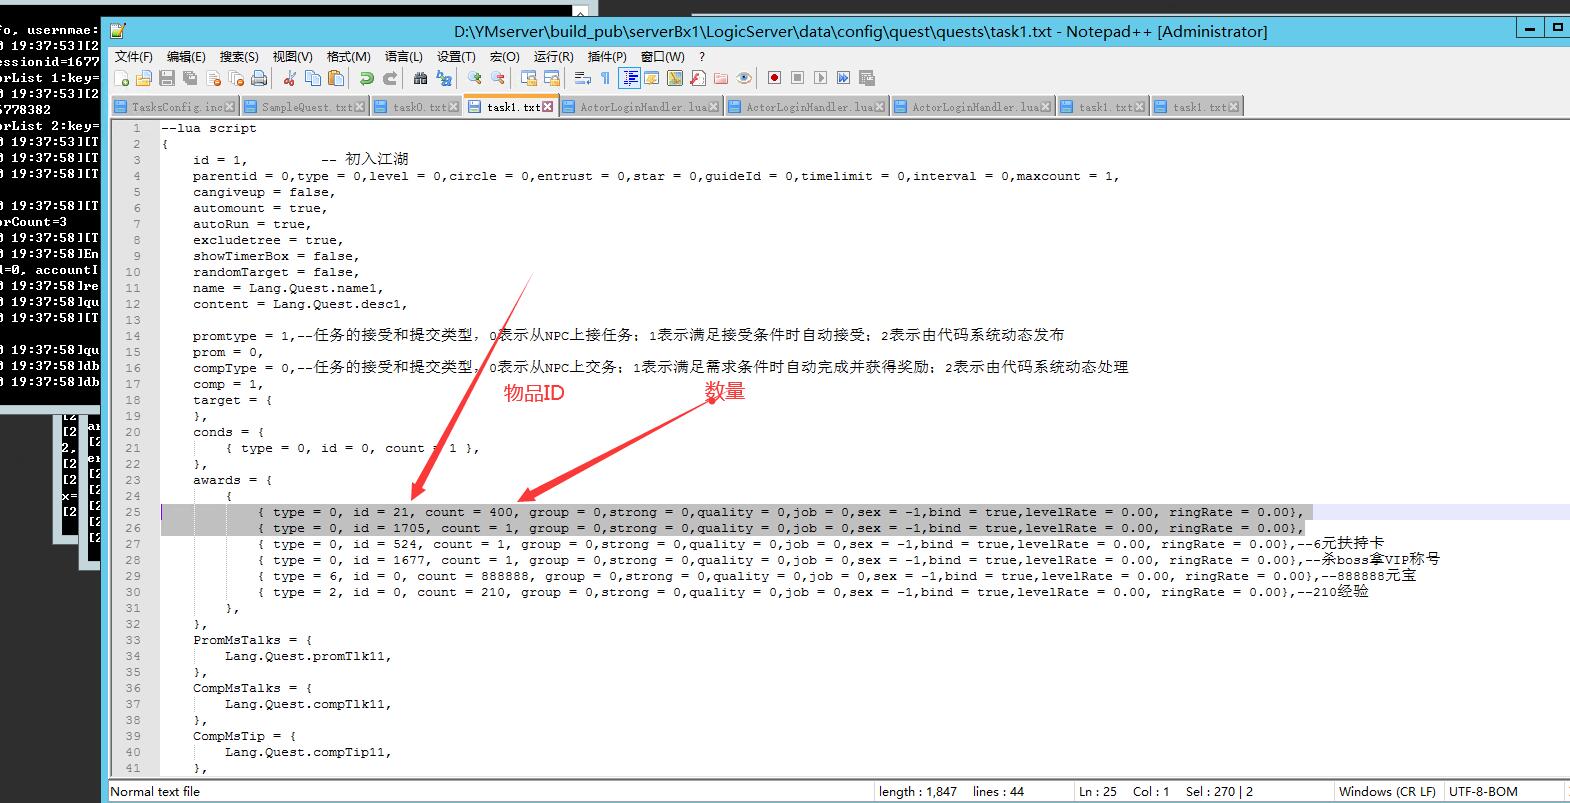Start macro recording with the red dot

point(774,78)
